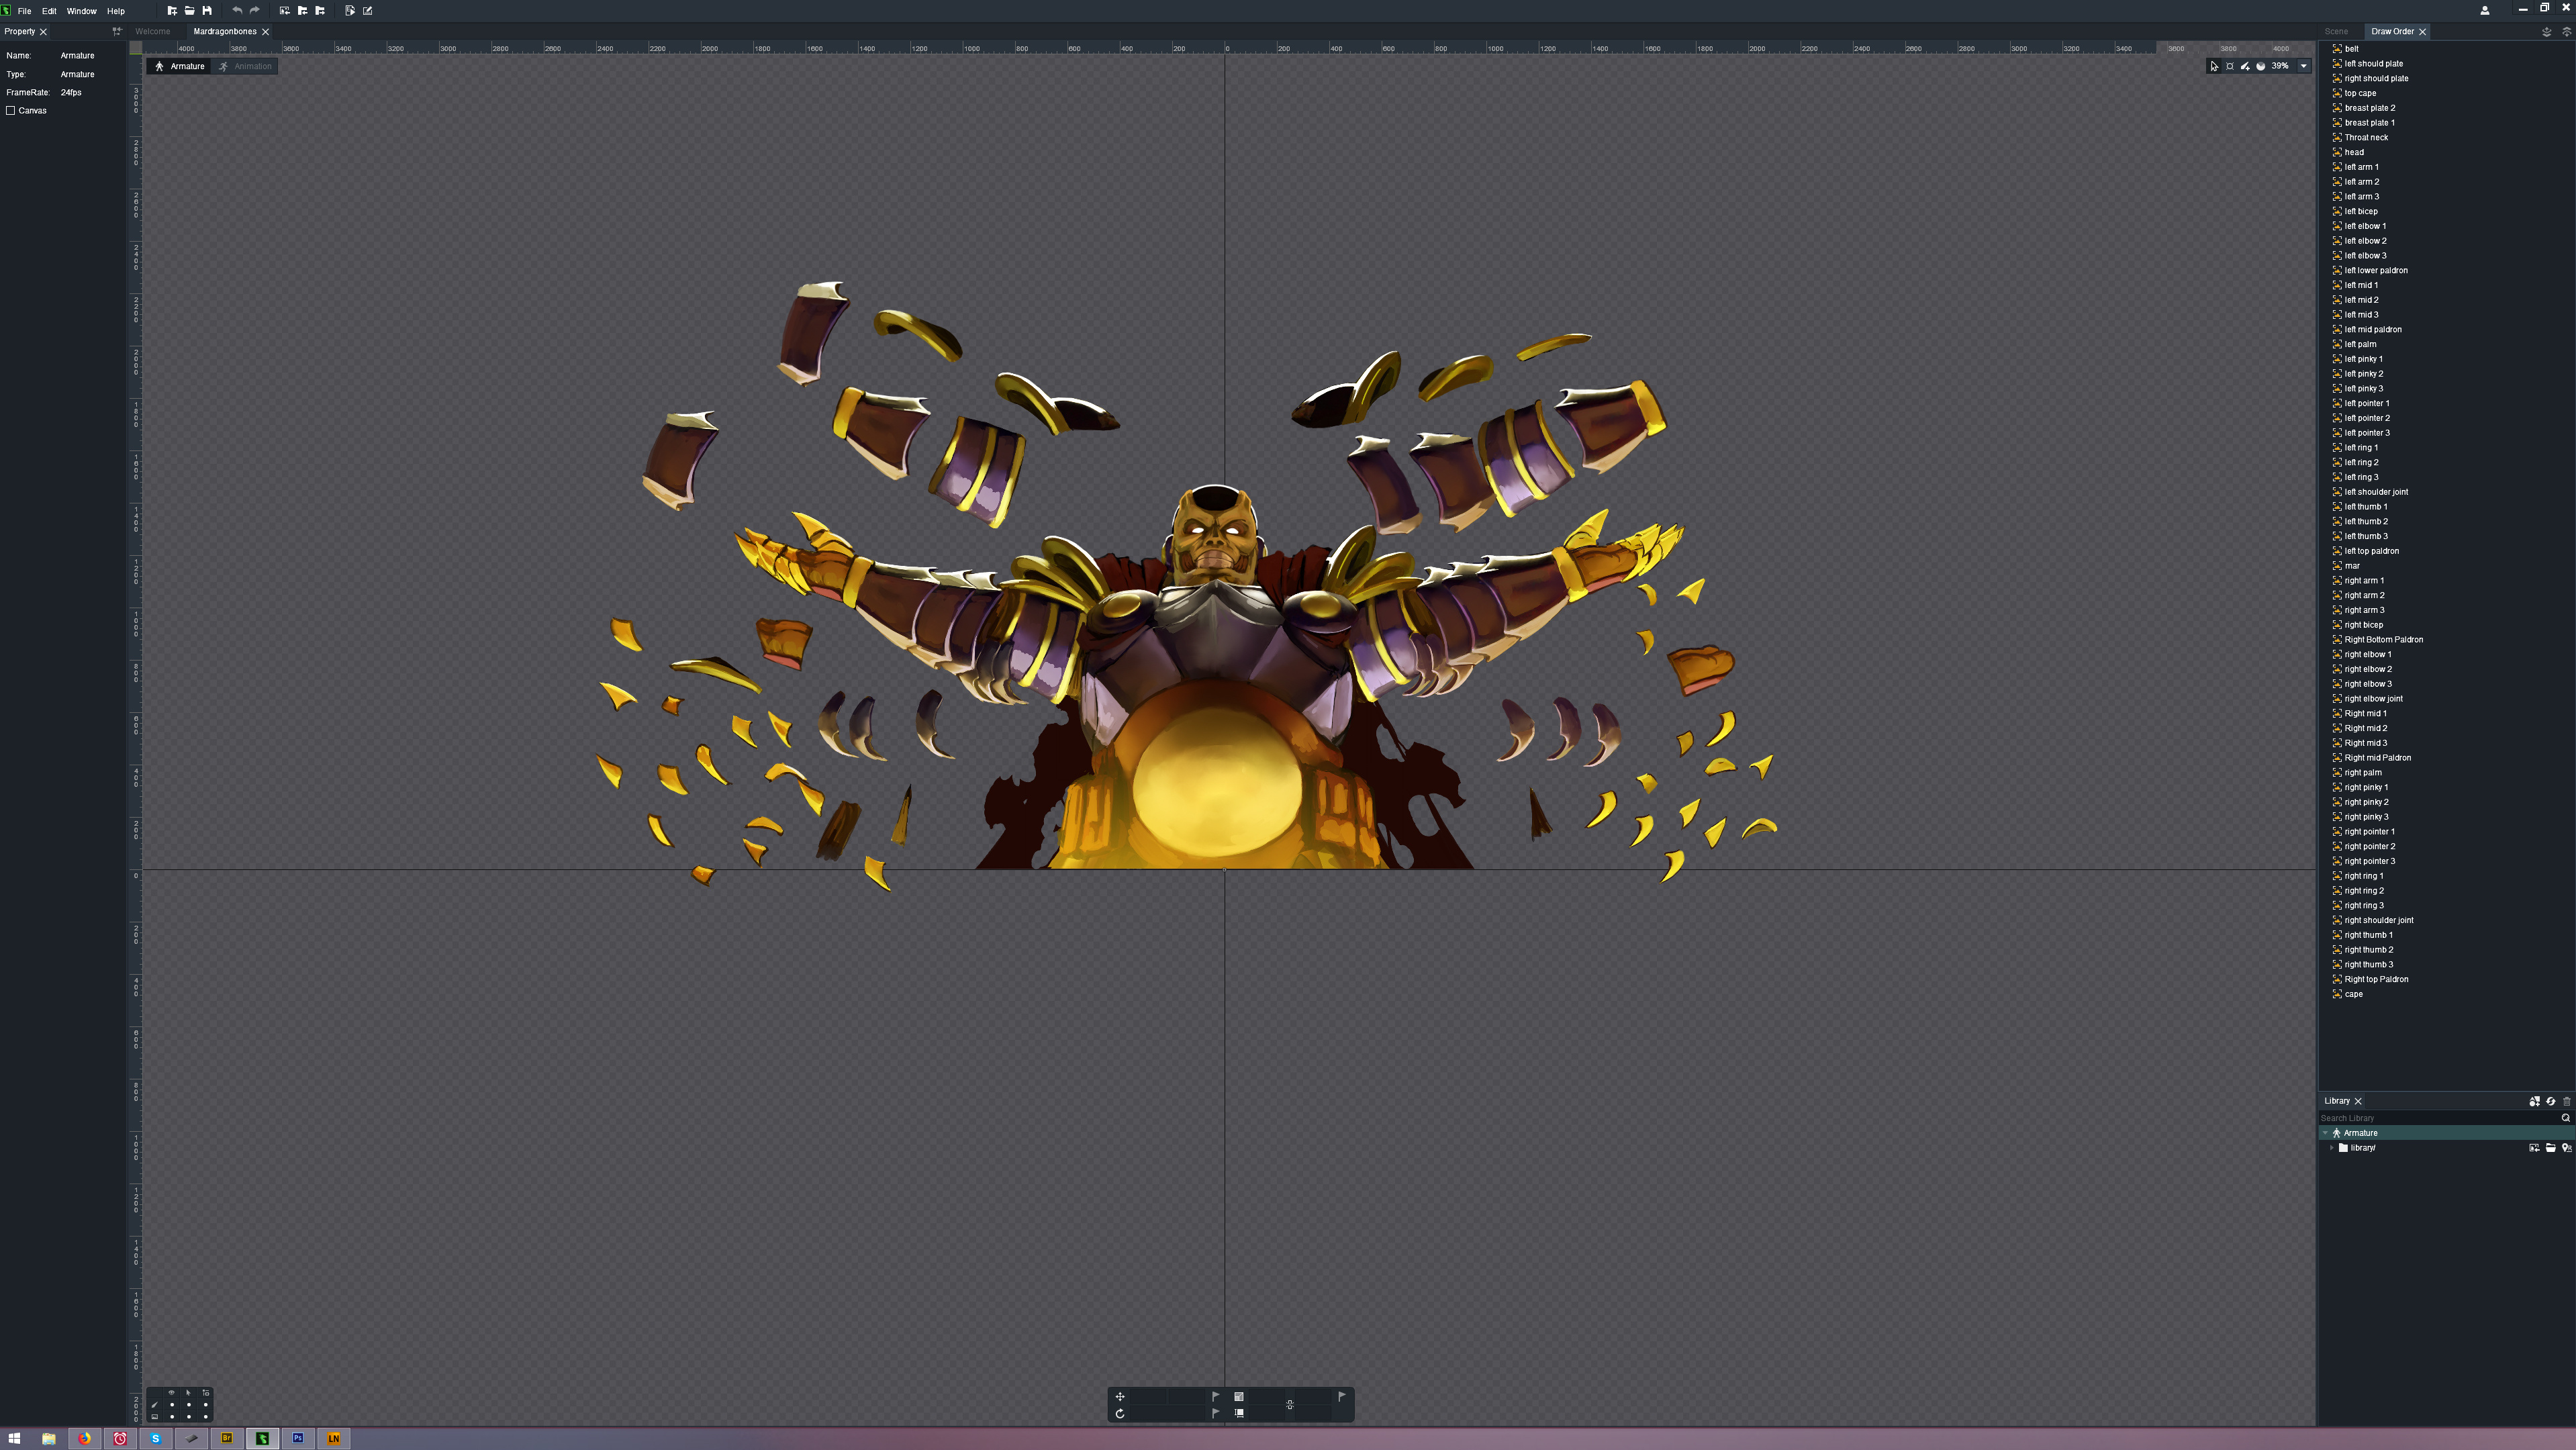Collapse the Armature node in Library
This screenshot has height=1450, width=2576.
[2325, 1133]
